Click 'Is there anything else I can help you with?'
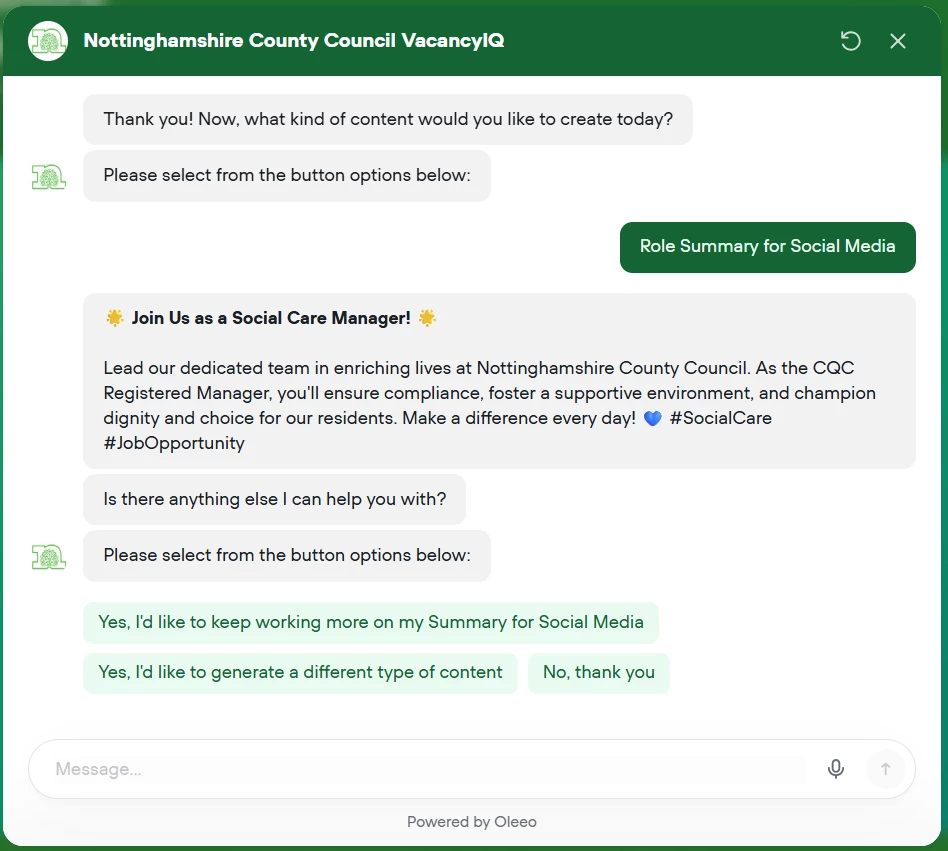 tap(274, 499)
